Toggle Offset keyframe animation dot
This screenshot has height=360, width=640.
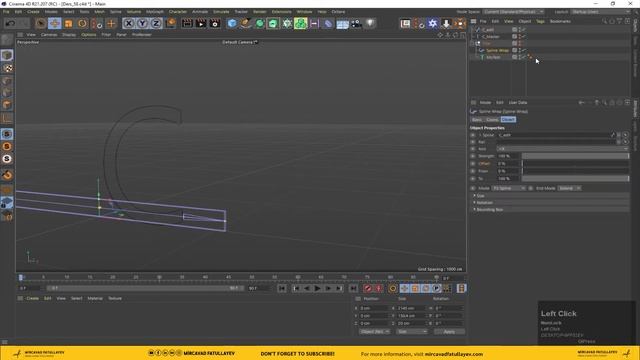click(473, 164)
